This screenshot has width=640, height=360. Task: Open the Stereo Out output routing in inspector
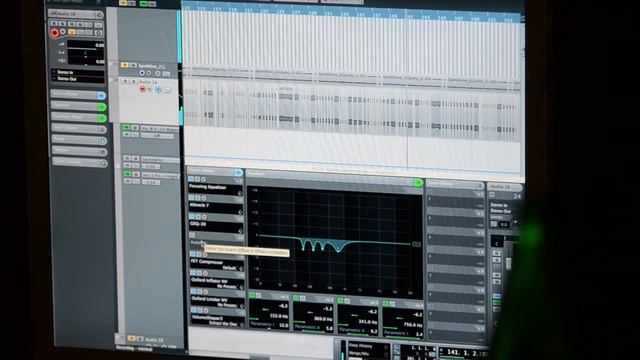pos(78,79)
